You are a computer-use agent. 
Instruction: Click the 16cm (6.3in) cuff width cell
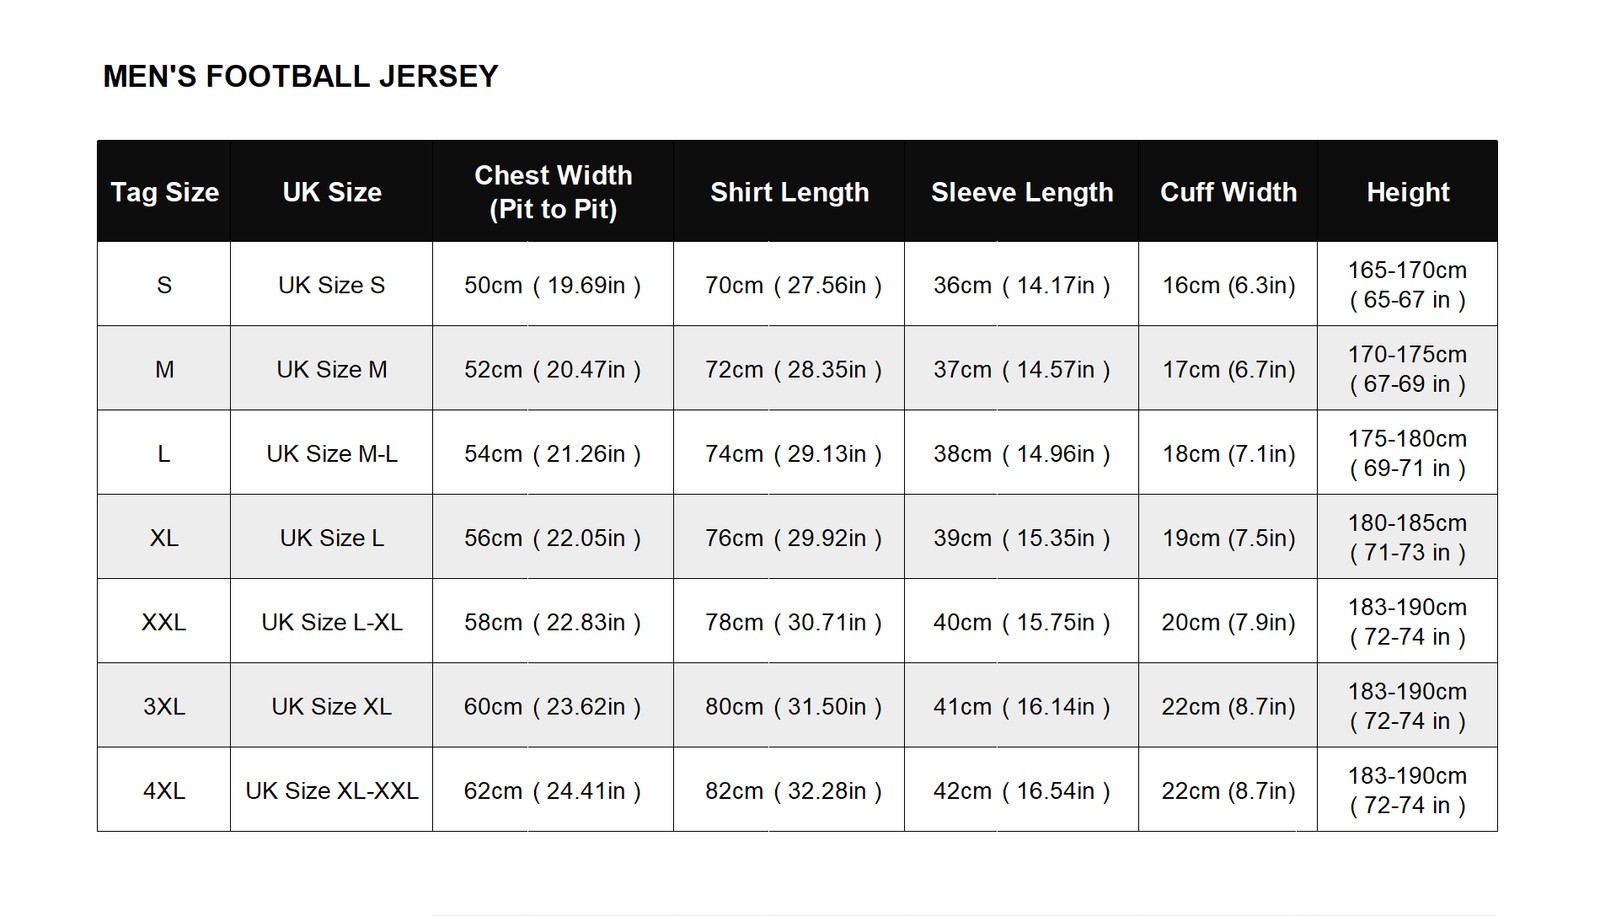pos(1228,285)
